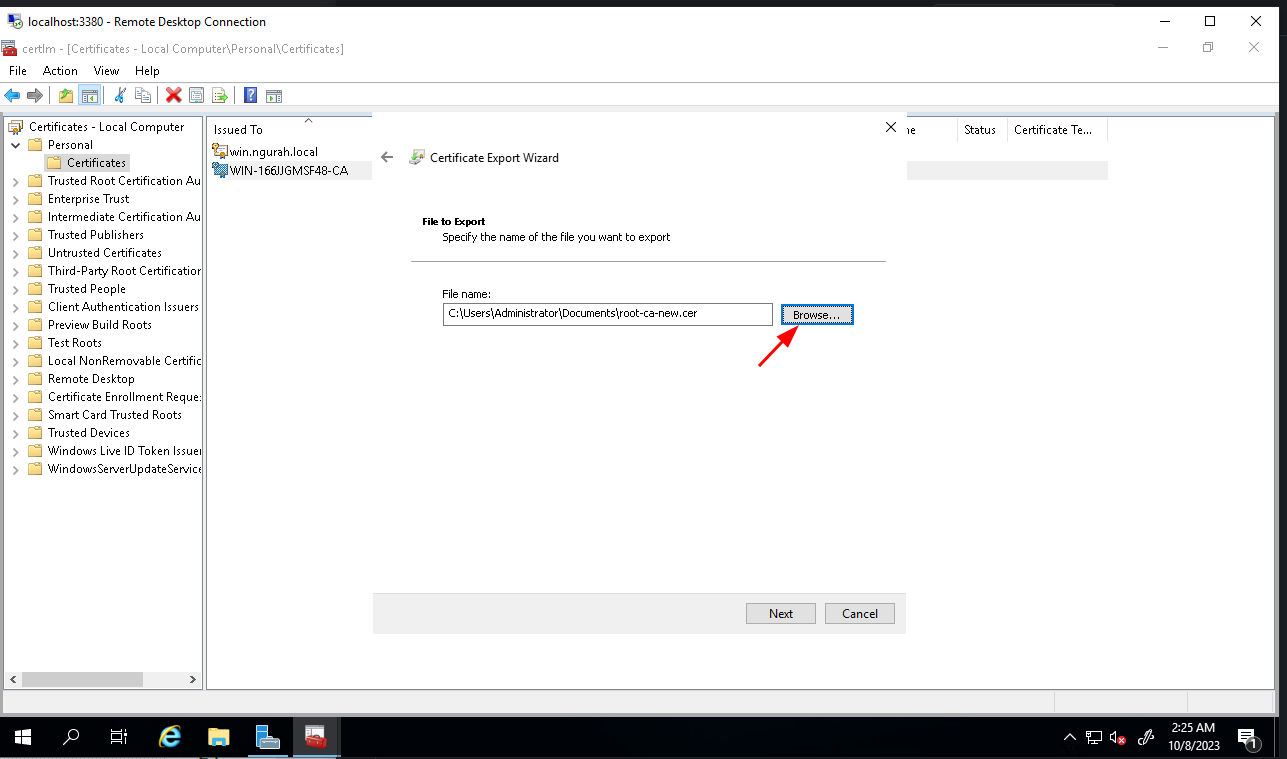Click the Back arrow in the MMC toolbar

[x=12, y=95]
